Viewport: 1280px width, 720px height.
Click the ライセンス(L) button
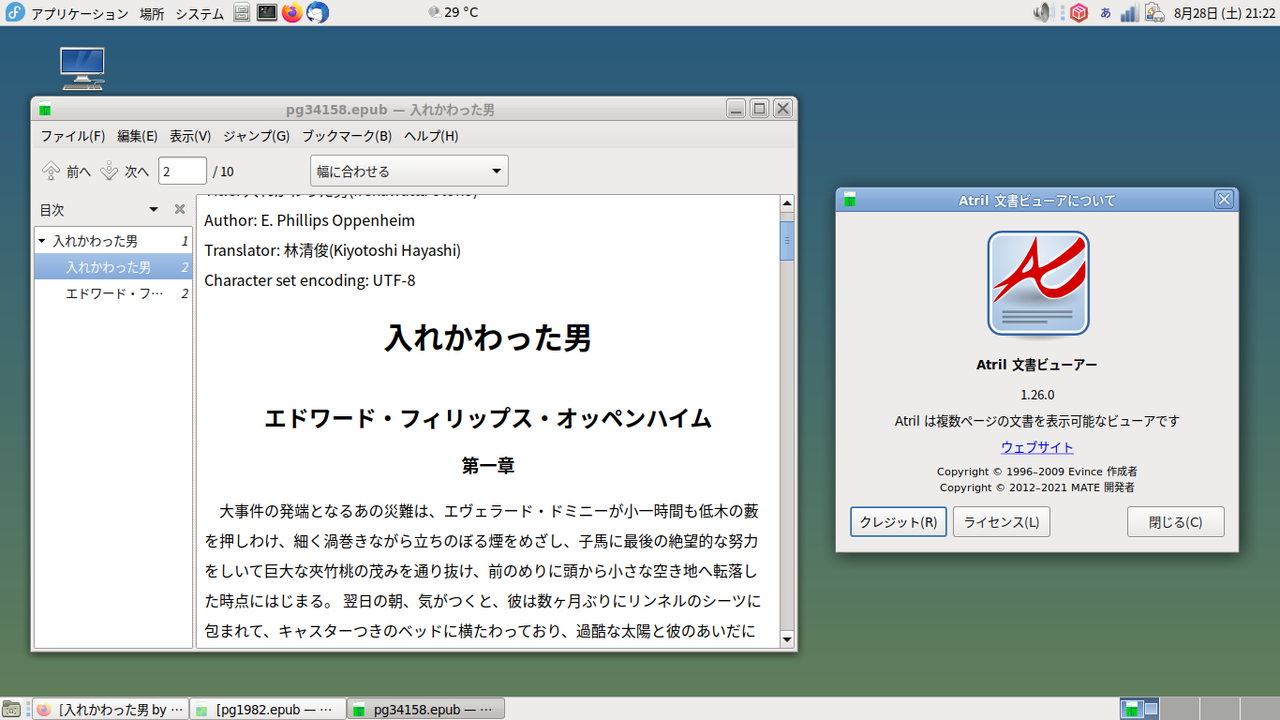(1001, 522)
